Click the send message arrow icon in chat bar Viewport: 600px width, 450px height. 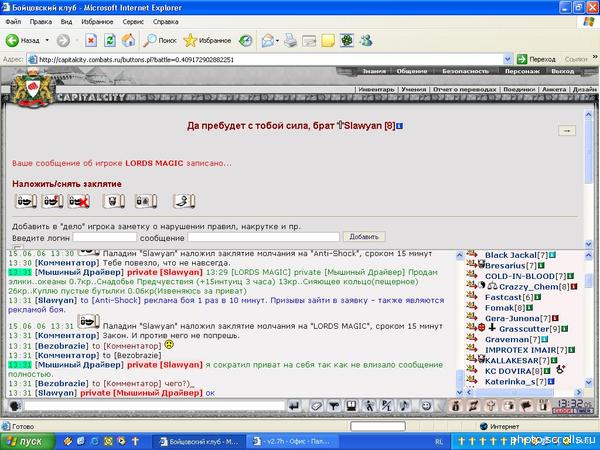click(294, 406)
